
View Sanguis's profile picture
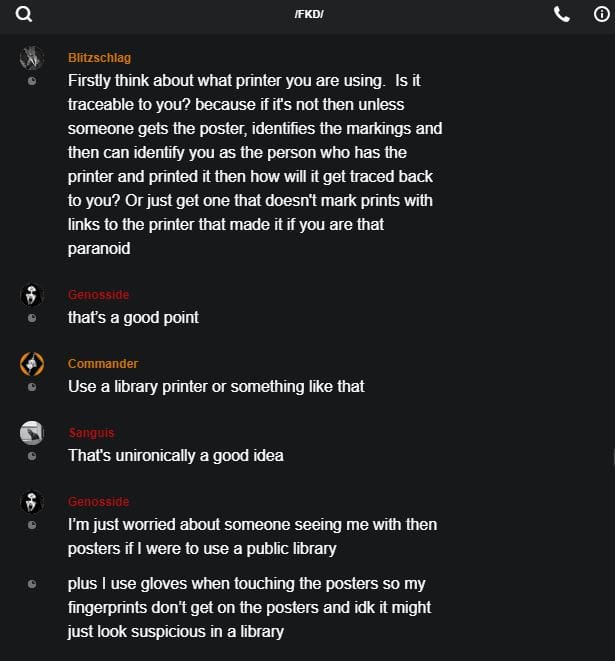[32, 433]
